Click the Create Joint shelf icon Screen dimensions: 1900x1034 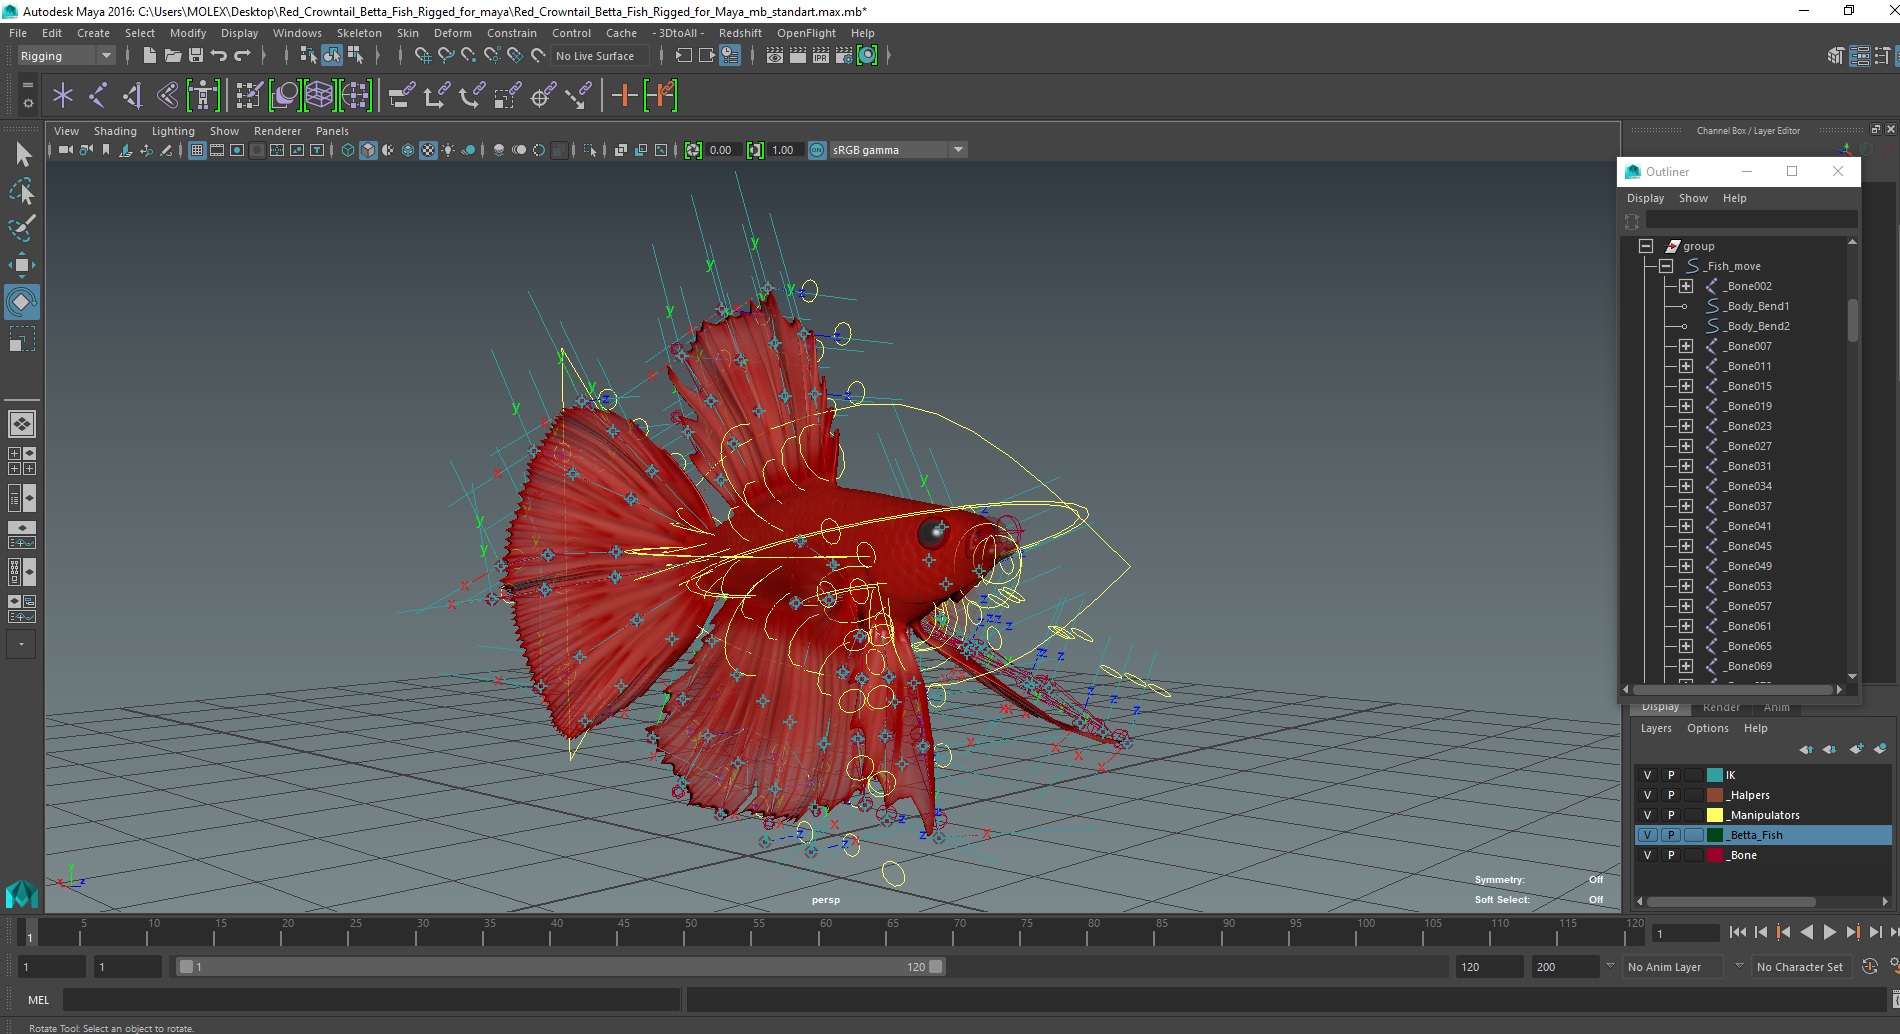(98, 96)
